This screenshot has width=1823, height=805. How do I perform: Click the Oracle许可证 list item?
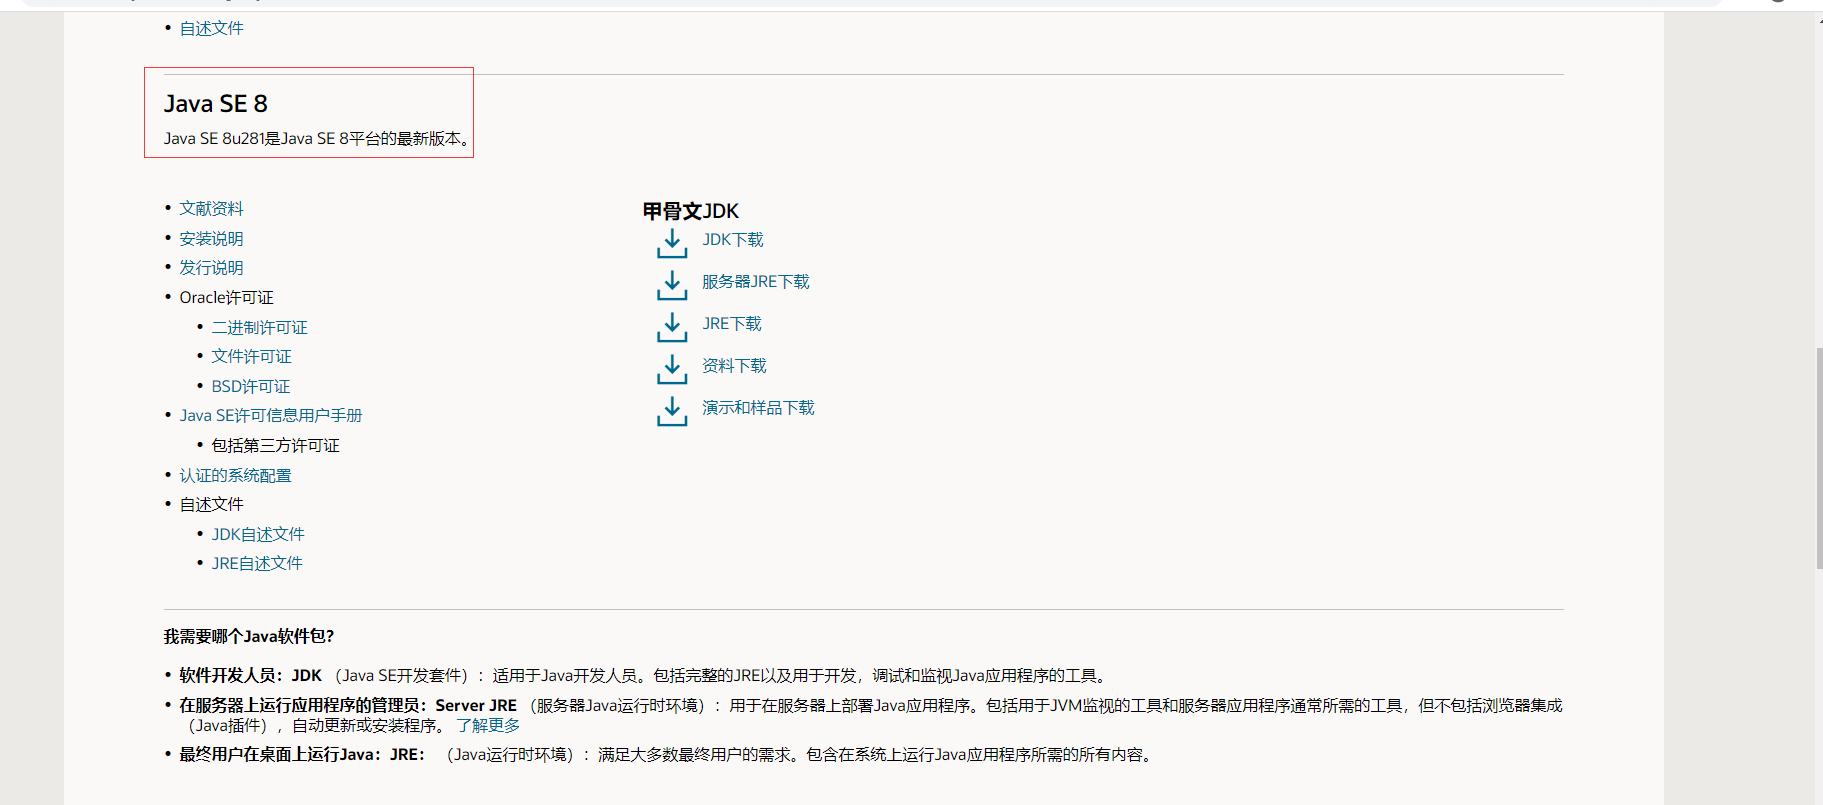click(x=226, y=298)
